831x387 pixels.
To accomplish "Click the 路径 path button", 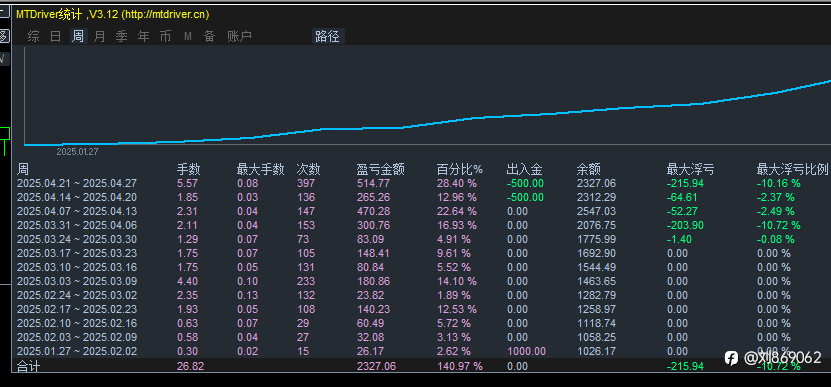I will point(328,37).
